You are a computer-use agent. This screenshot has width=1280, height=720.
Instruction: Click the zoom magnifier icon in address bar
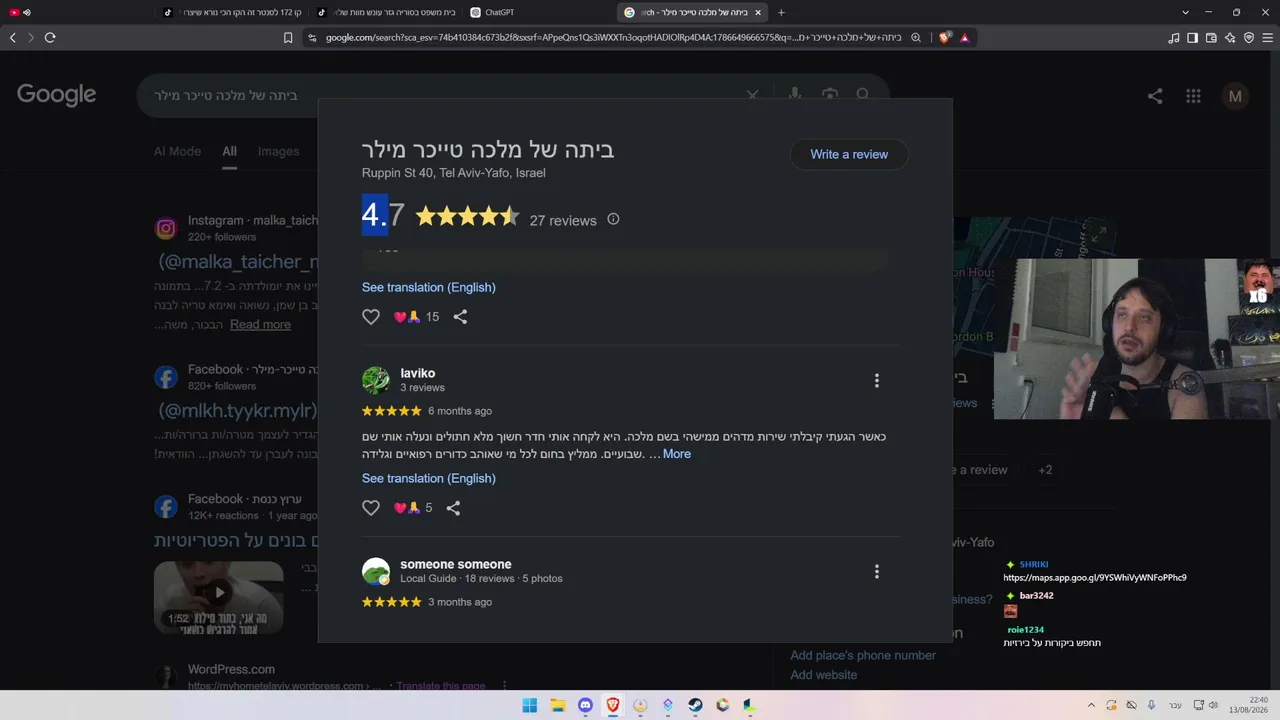click(916, 38)
